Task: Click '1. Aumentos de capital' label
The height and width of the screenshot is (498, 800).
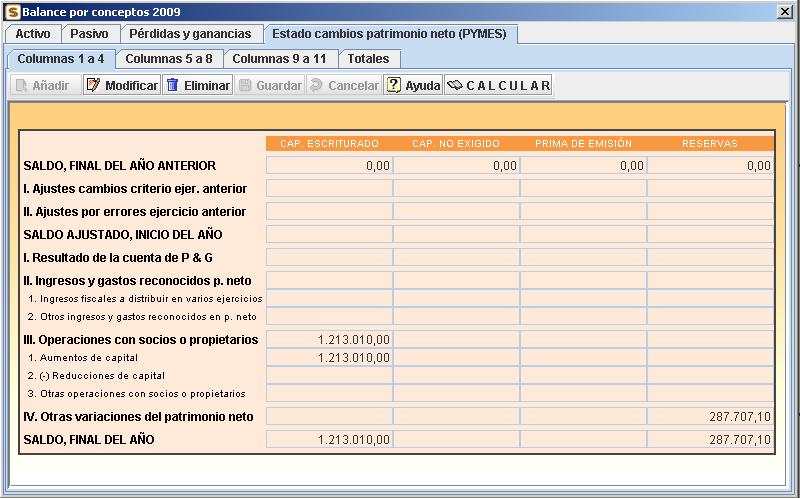Action: pos(83,358)
